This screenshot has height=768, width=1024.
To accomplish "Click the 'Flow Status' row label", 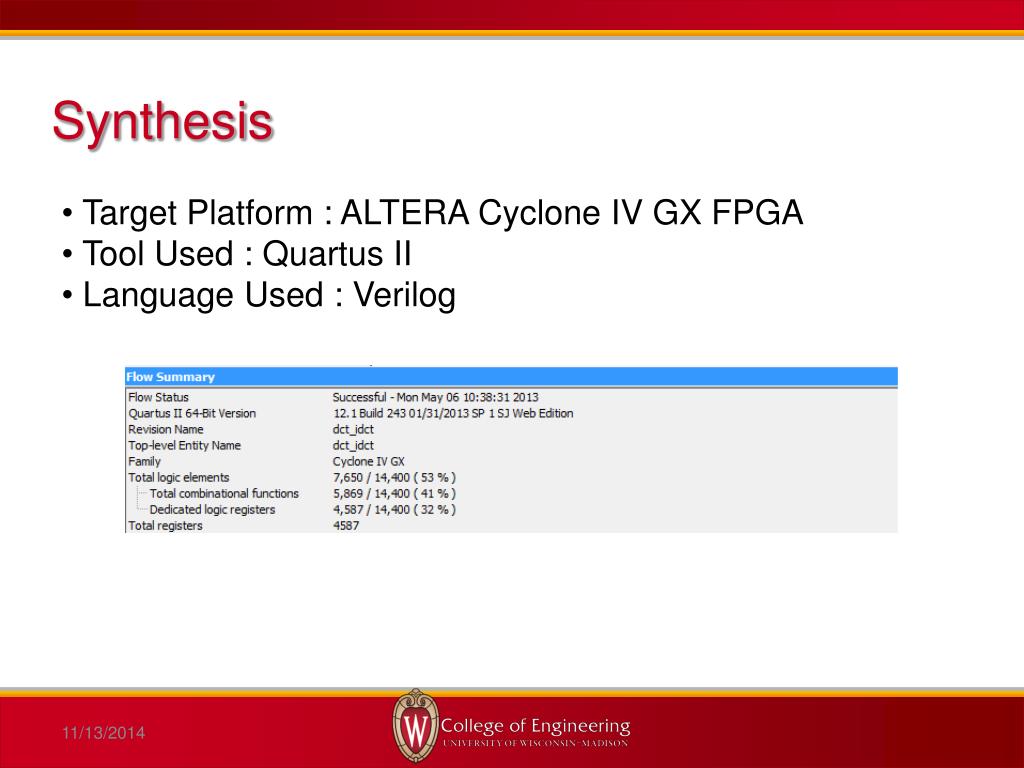I will pos(158,397).
